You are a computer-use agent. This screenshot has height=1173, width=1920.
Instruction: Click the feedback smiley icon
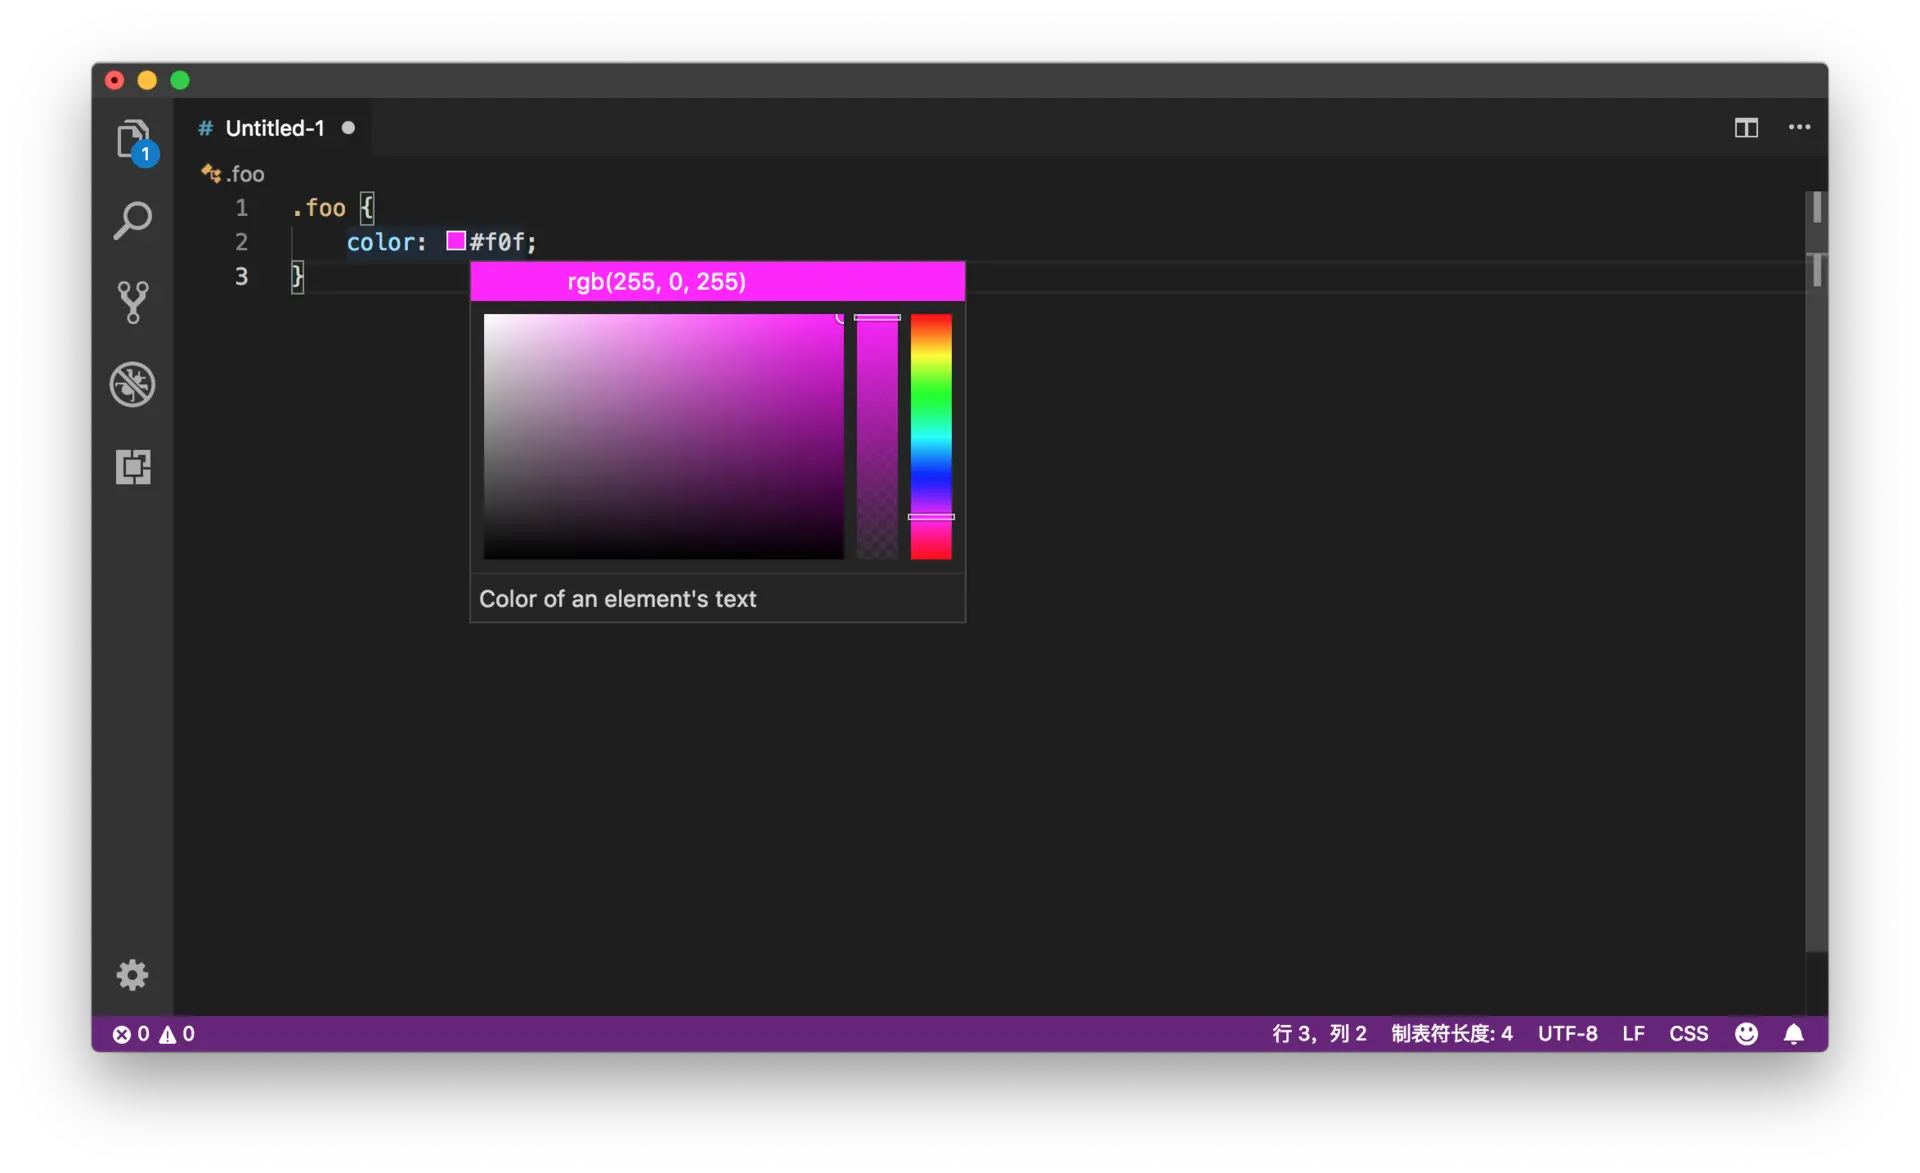[x=1746, y=1033]
